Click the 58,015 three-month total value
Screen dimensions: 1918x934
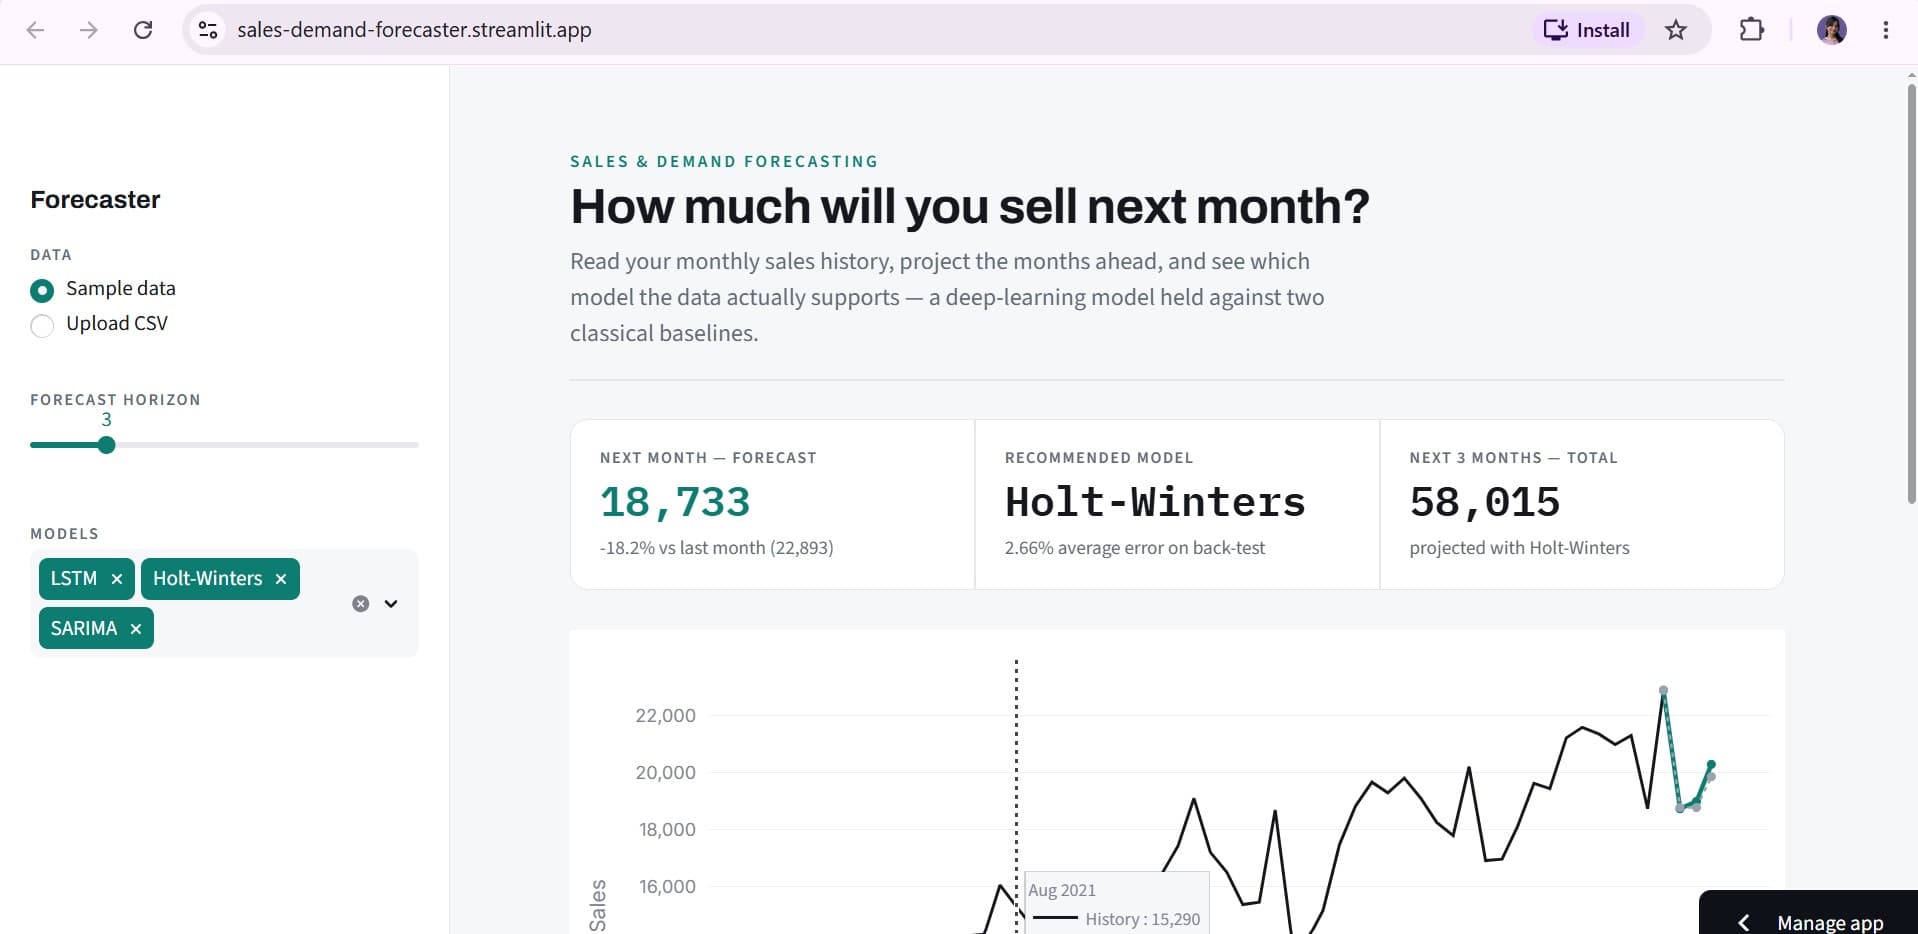(x=1485, y=502)
